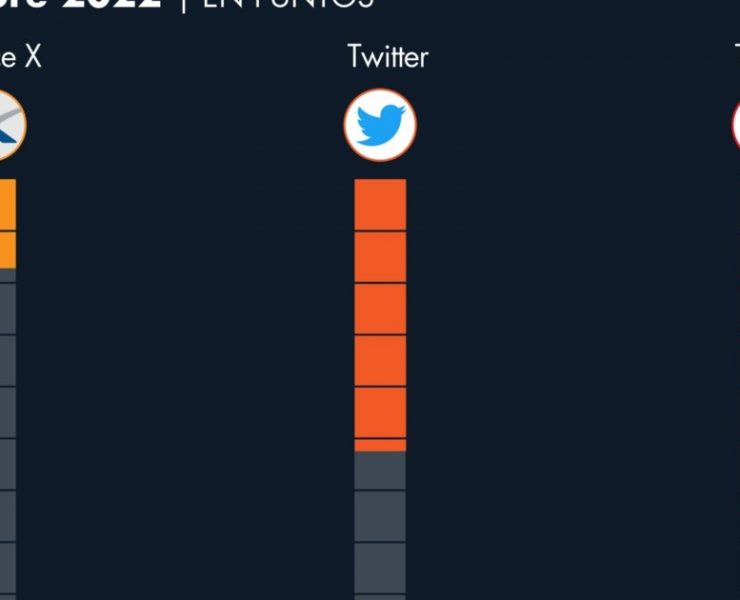Click the fifth full orange Twitter bar segment

point(380,412)
